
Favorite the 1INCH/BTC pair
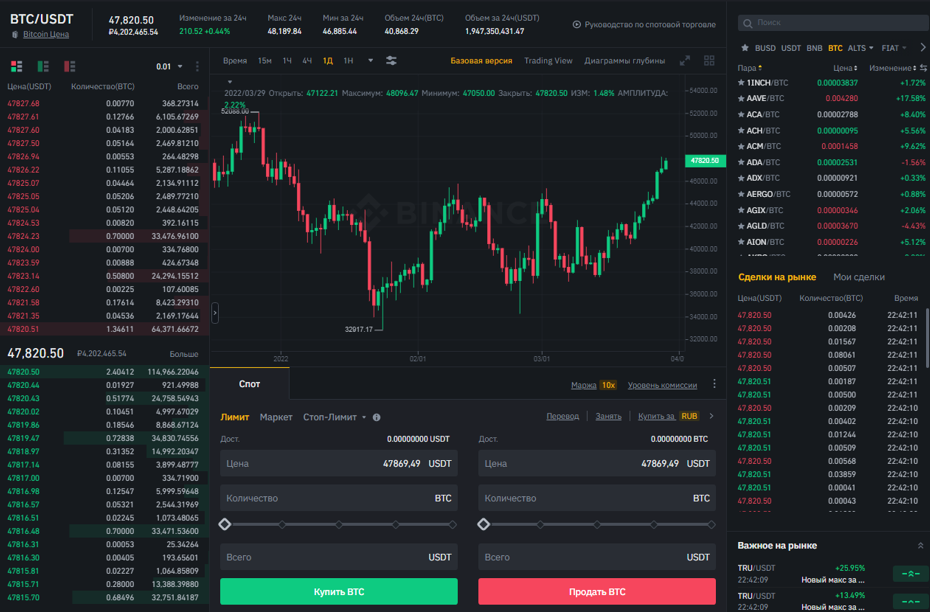pyautogui.click(x=741, y=82)
